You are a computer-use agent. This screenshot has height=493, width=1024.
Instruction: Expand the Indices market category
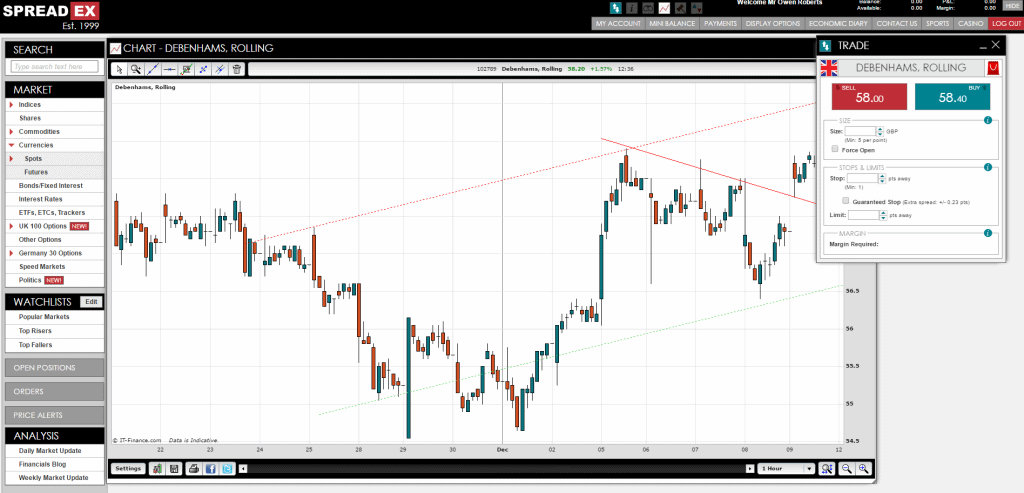pos(30,104)
